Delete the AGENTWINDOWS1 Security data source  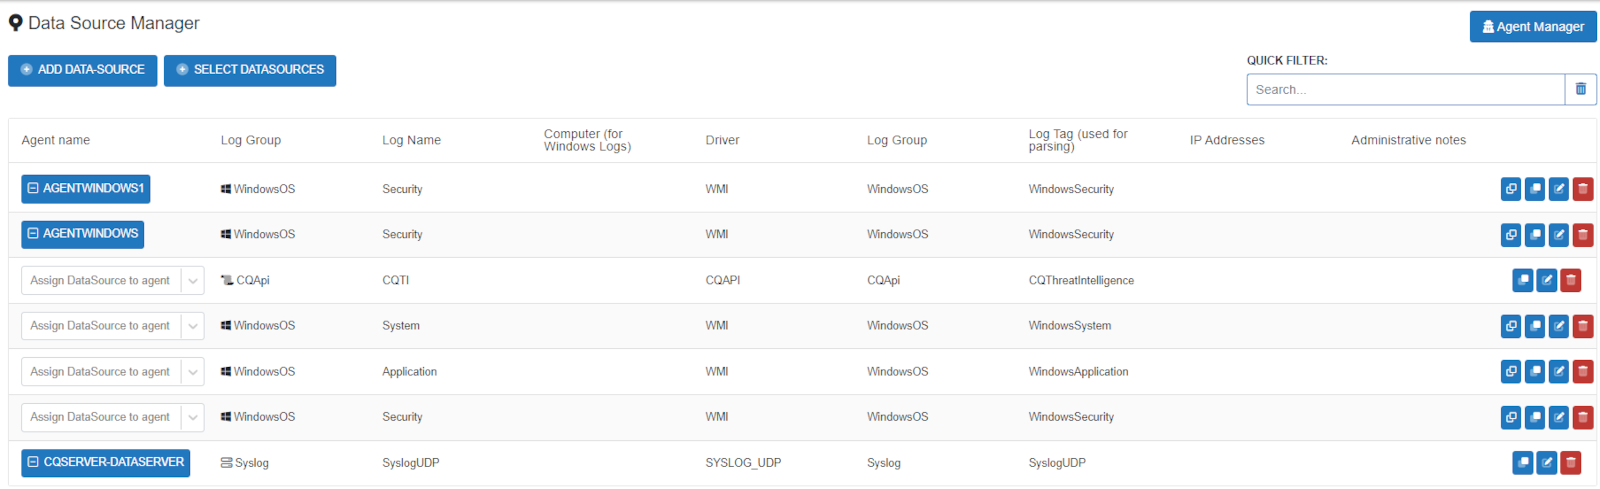(x=1583, y=189)
